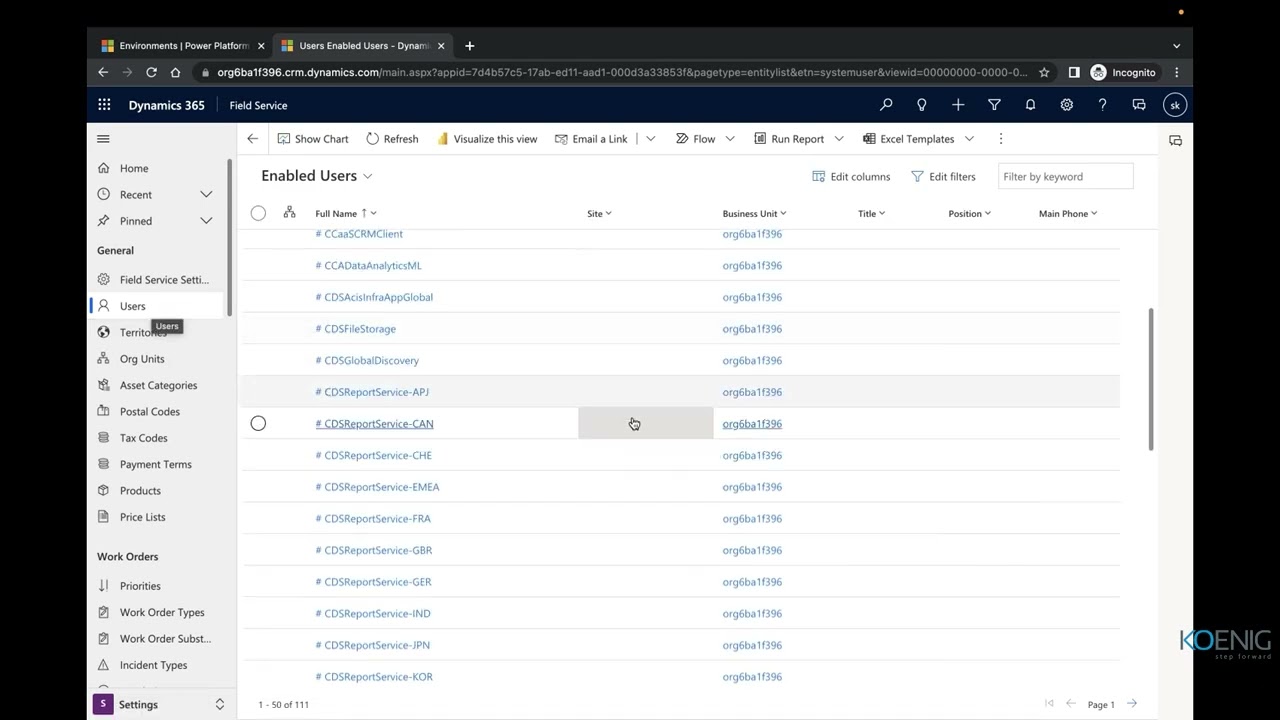The image size is (1280, 720).
Task: Click the Refresh button
Action: click(x=392, y=139)
